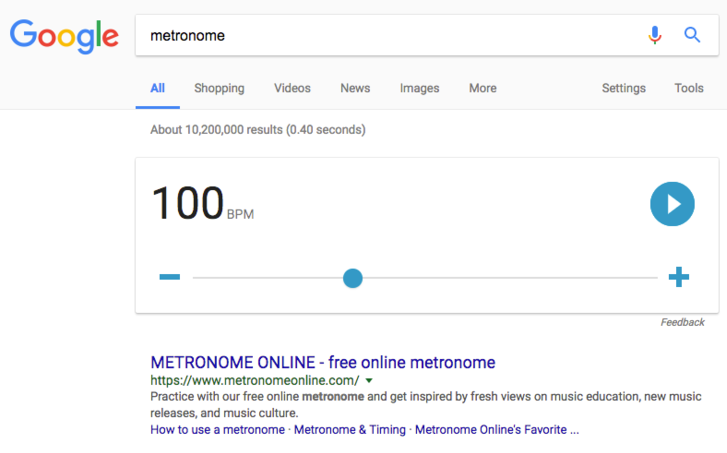Click the Feedback link below metronome

tap(682, 322)
